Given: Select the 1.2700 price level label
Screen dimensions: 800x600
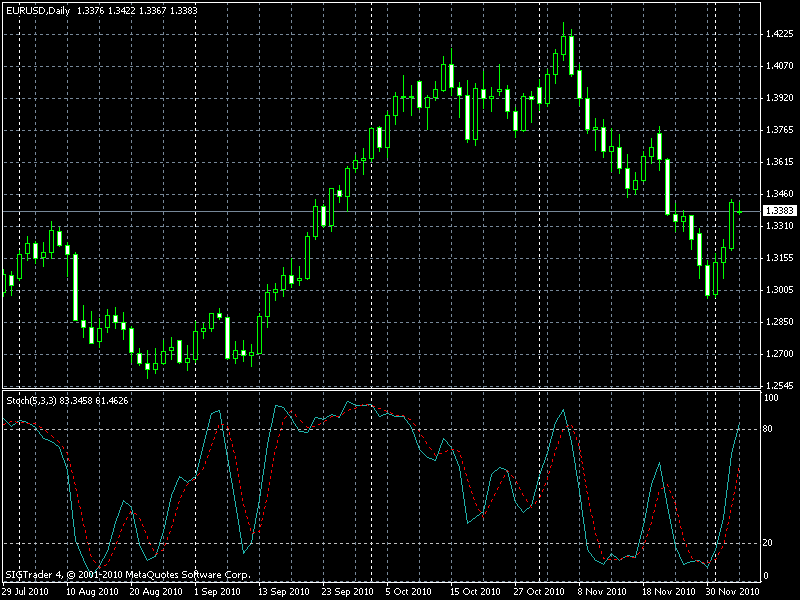Looking at the screenshot, I should click(x=780, y=354).
